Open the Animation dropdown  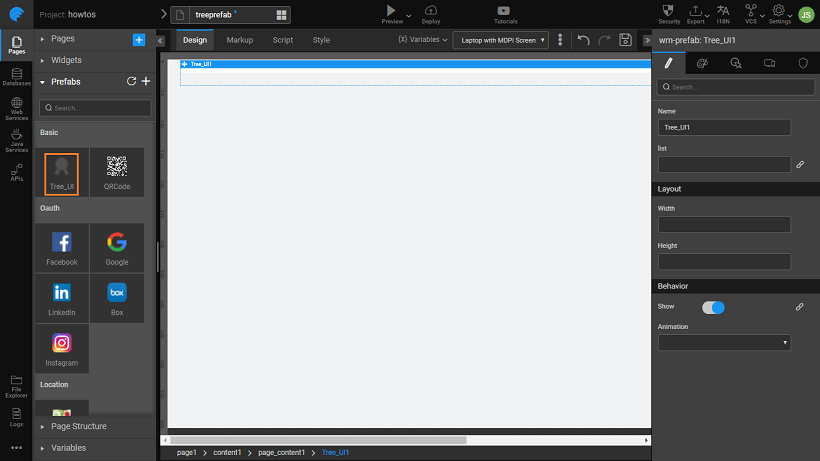(x=724, y=342)
